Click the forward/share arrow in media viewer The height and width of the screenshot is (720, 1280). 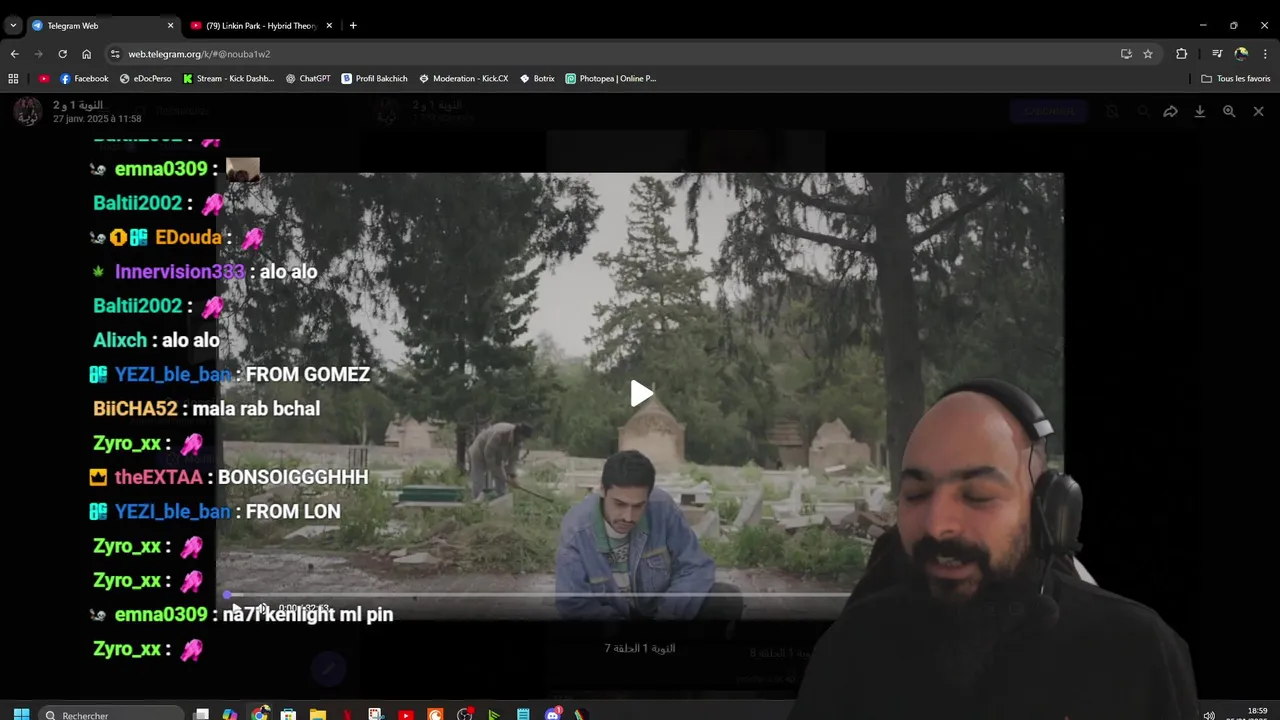click(1170, 111)
